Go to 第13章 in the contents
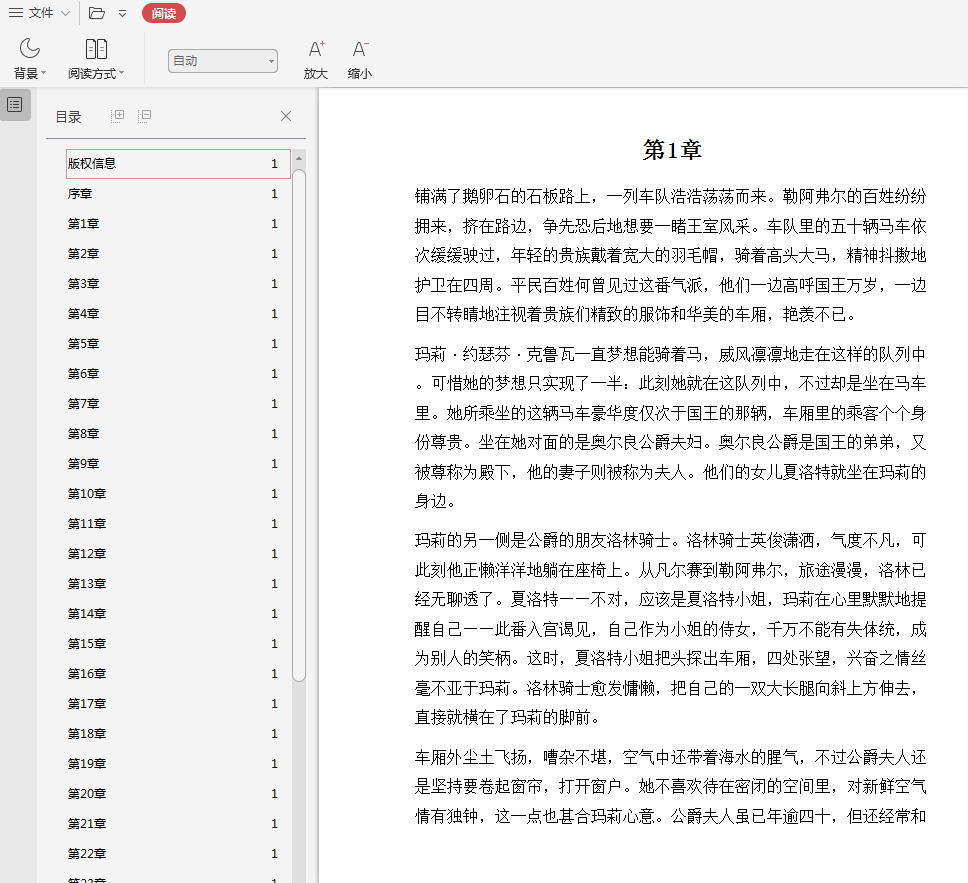 click(x=178, y=584)
